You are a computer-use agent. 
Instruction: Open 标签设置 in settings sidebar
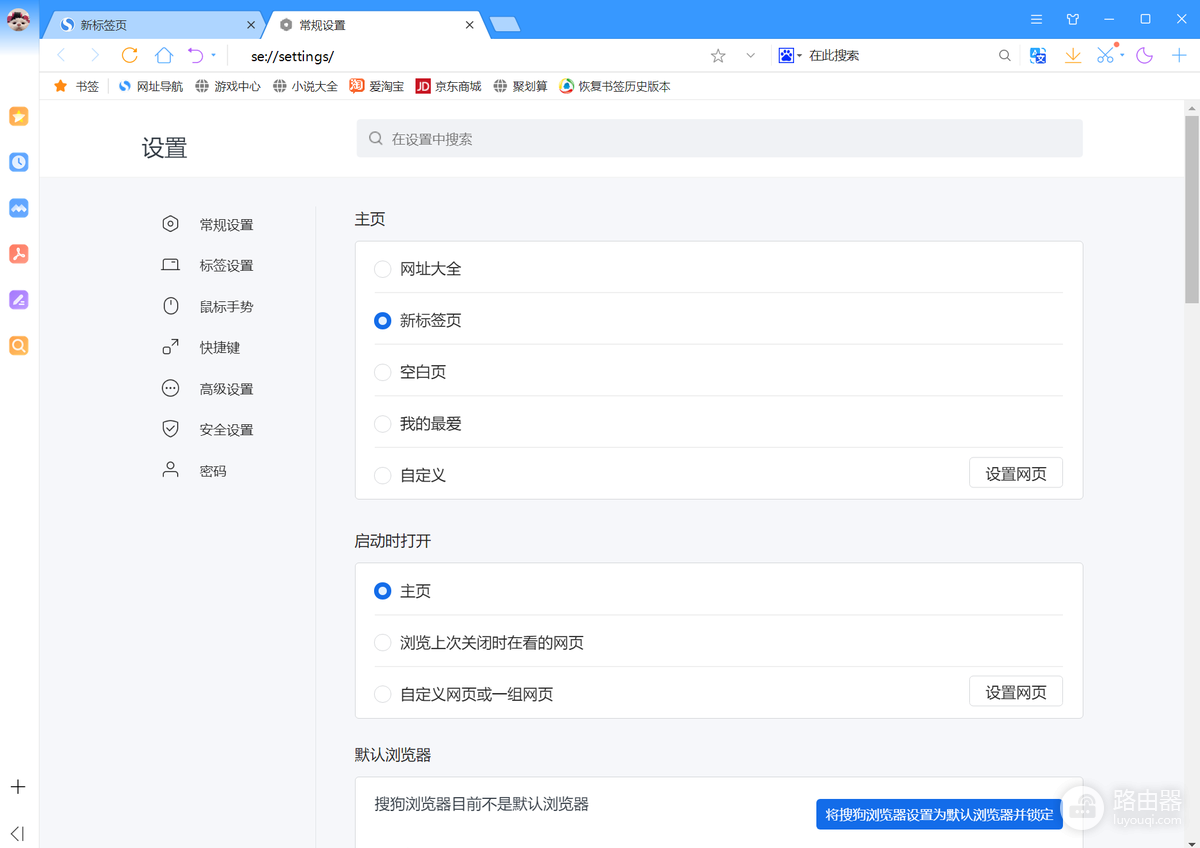208,266
